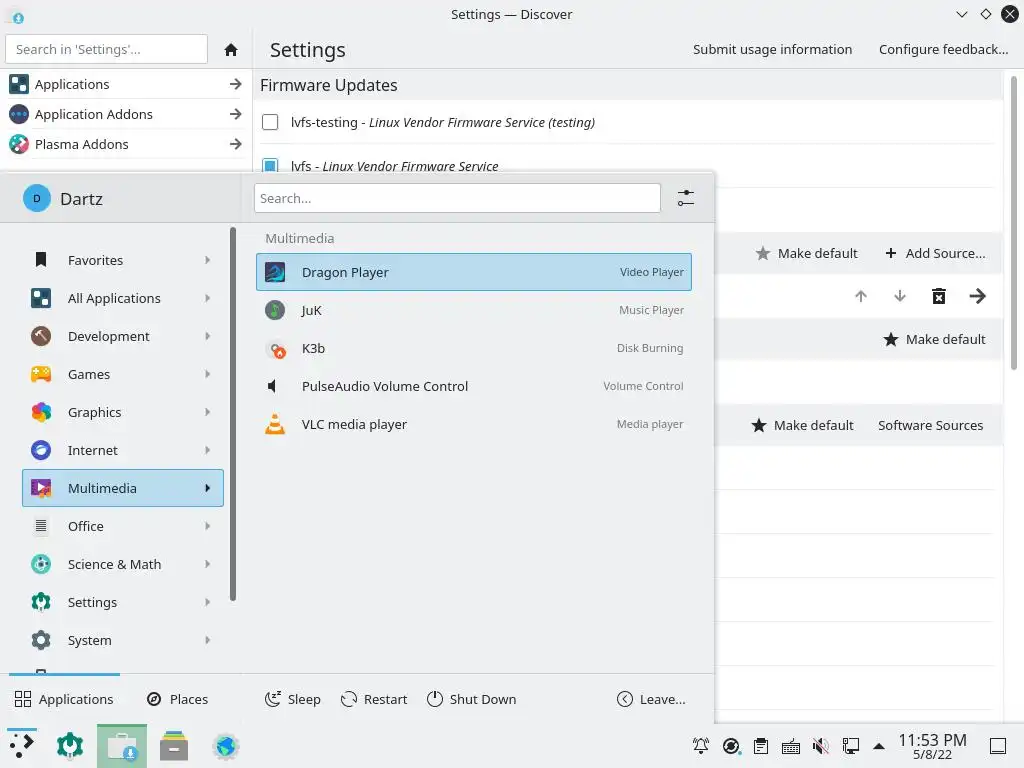Open clipboard tray icon
This screenshot has width=1024, height=768.
tap(761, 746)
